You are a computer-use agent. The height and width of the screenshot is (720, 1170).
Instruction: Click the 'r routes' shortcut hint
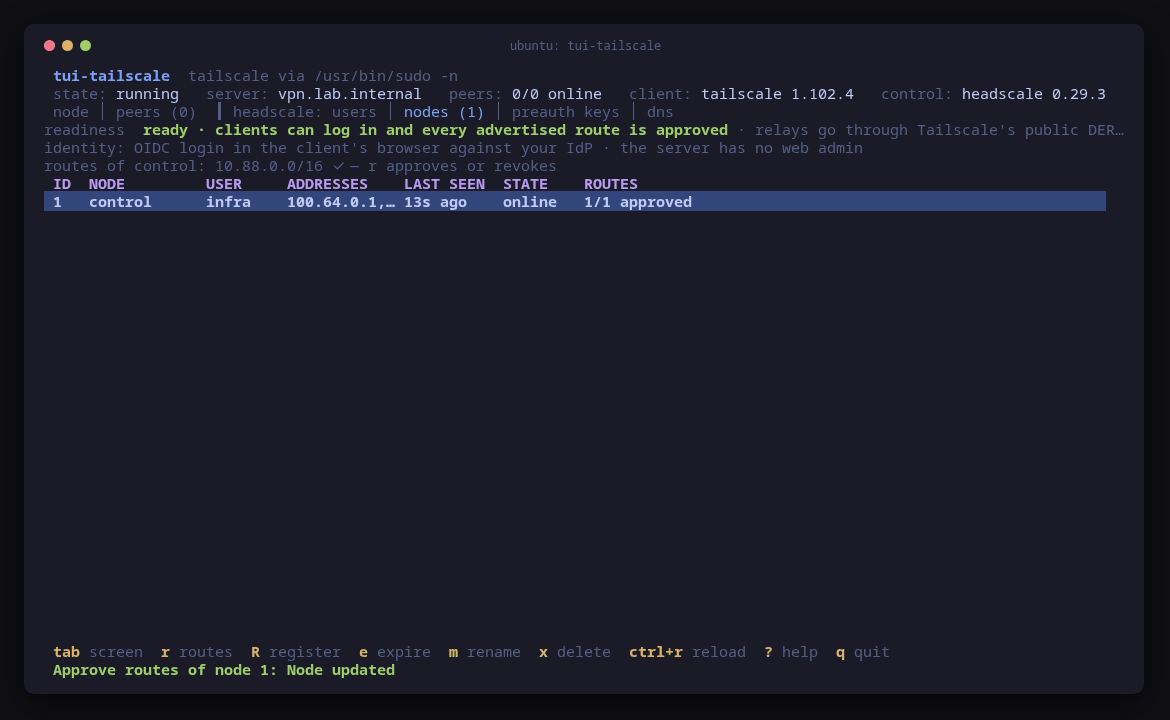197,652
